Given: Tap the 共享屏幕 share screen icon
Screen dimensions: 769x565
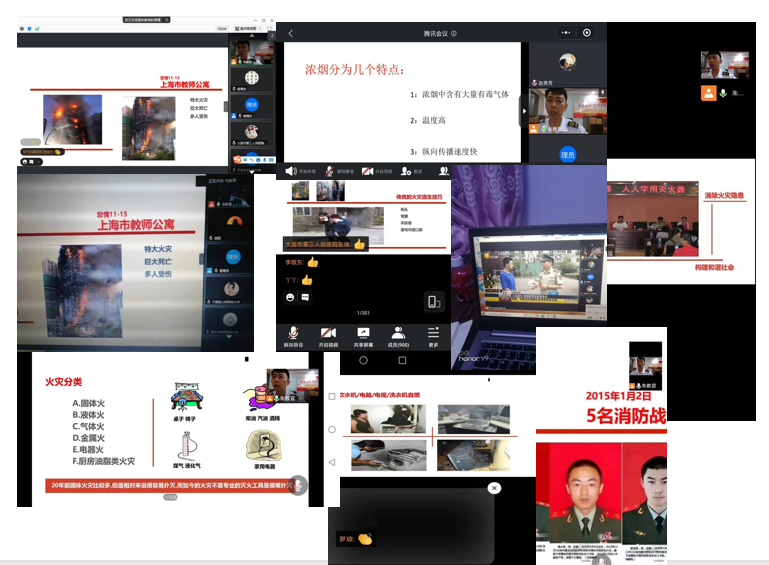Looking at the screenshot, I should coord(363,333).
